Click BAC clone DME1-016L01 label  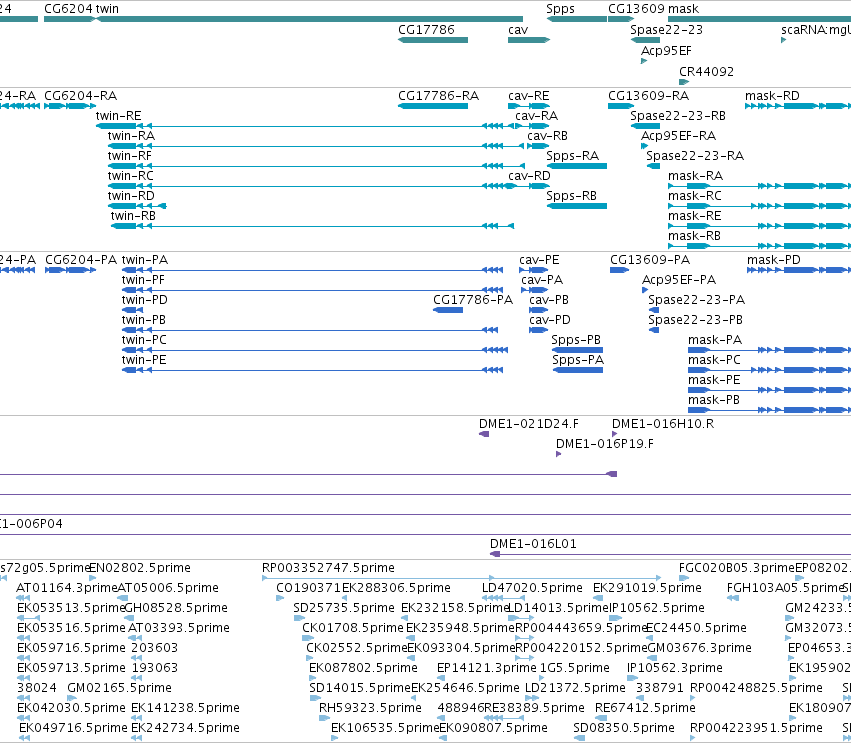[x=533, y=544]
